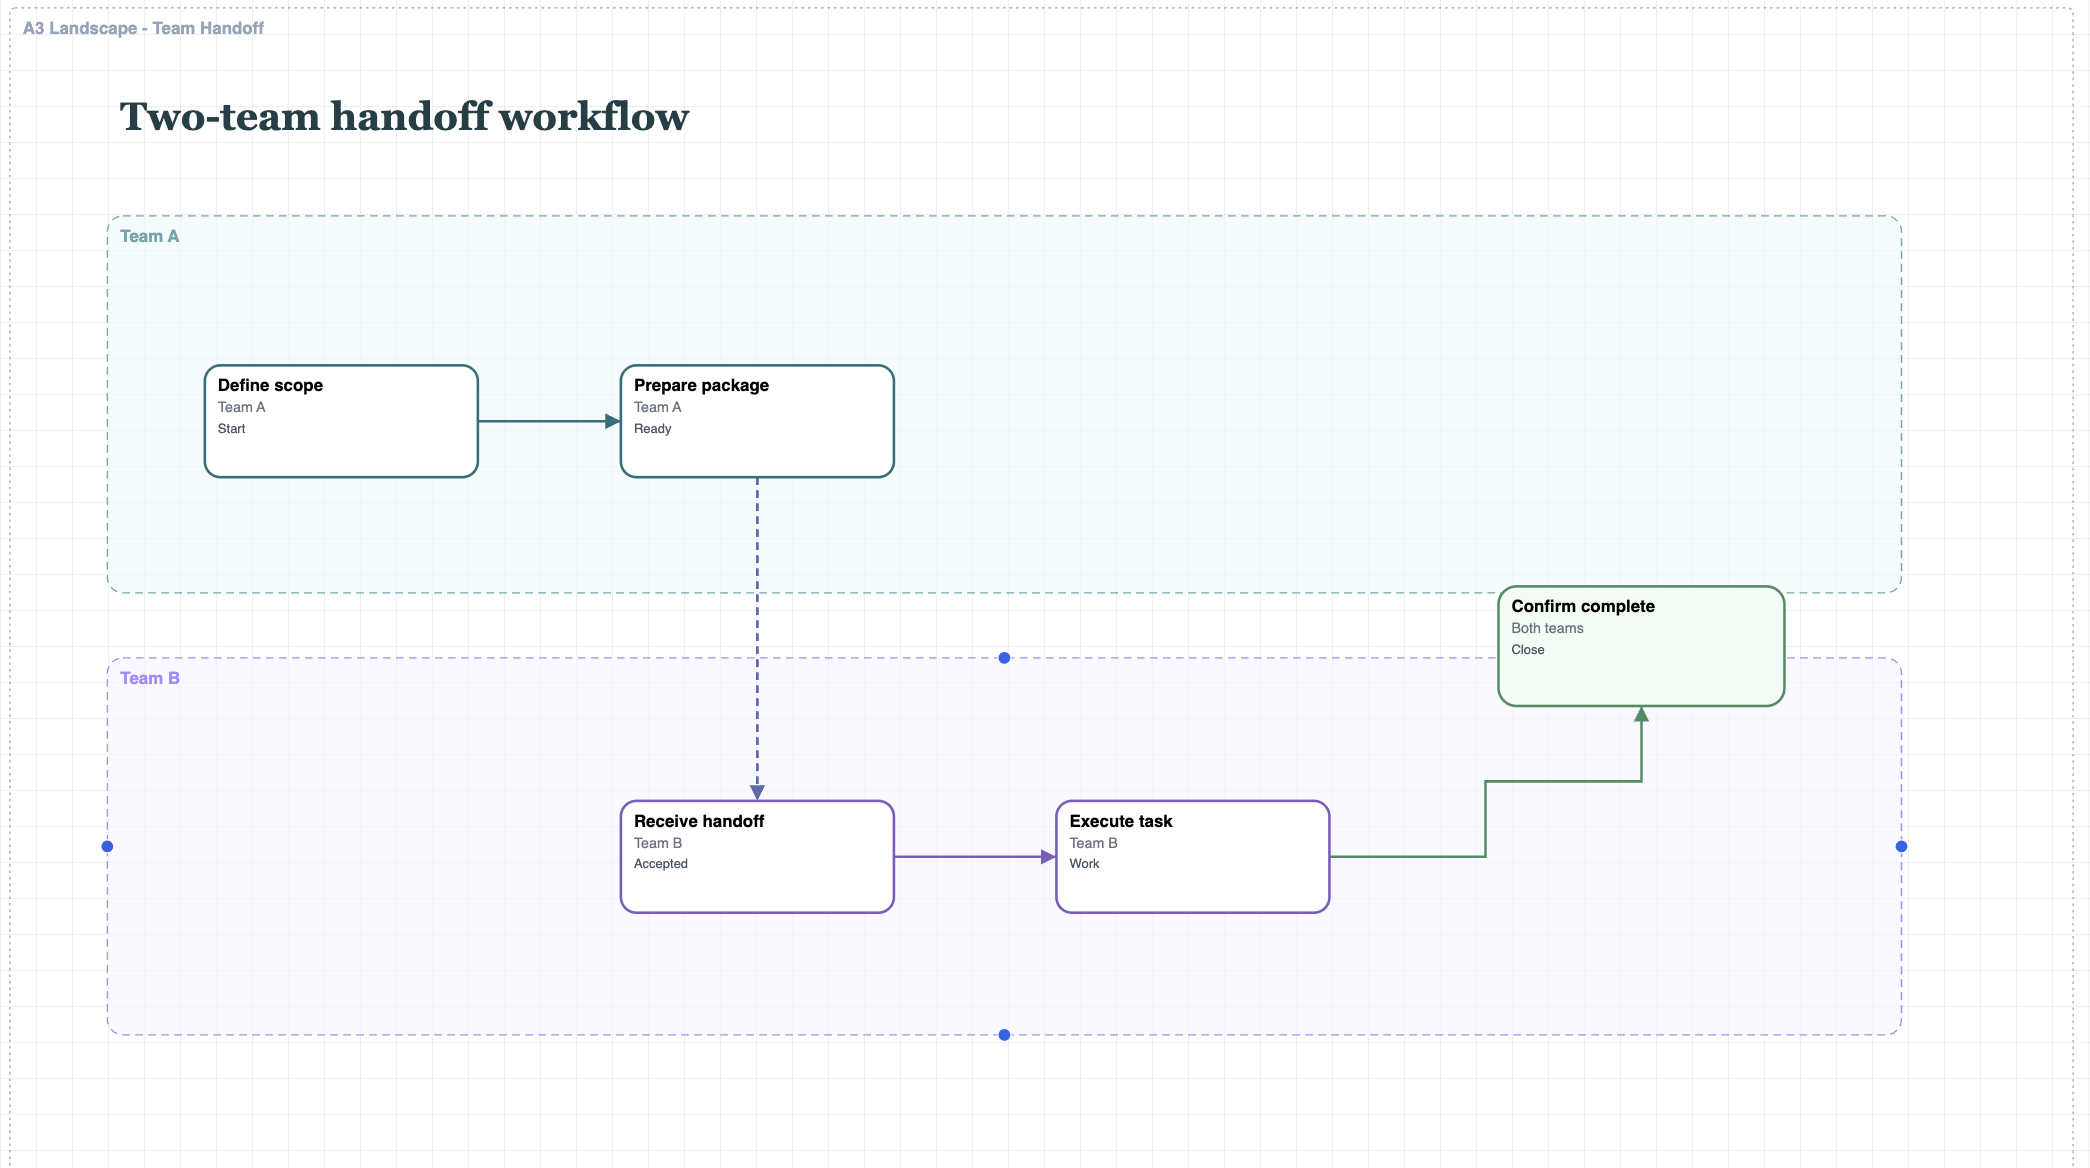2090x1168 pixels.
Task: Click the 'Close' status text in Confirm complete
Action: [x=1527, y=650]
